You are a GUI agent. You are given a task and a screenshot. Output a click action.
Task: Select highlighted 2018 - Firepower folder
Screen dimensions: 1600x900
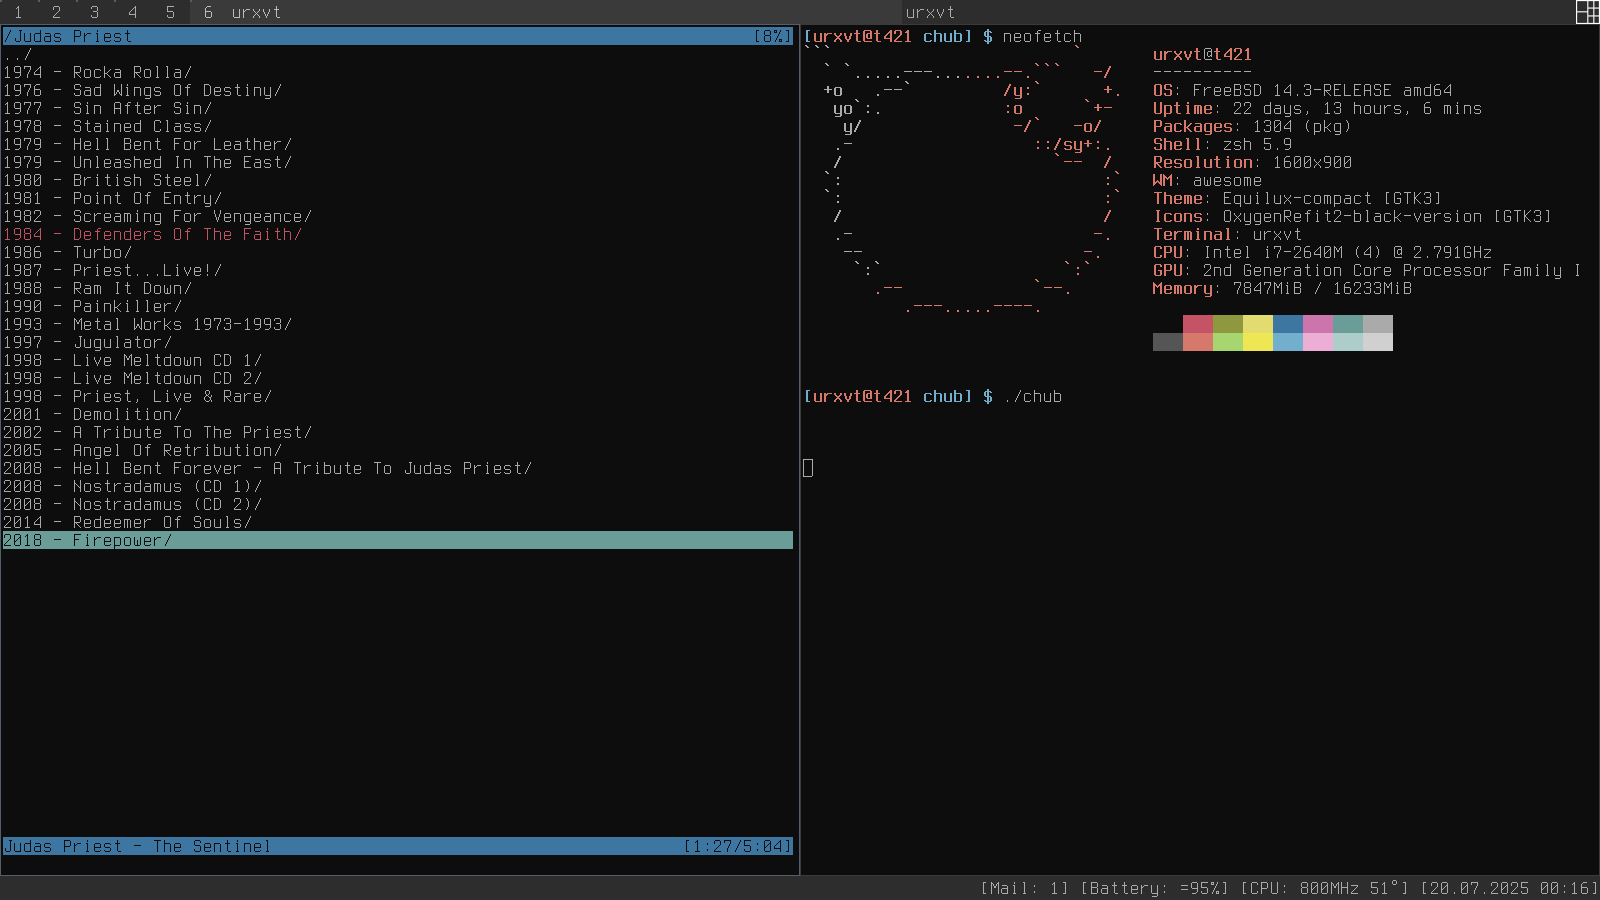[x=397, y=540]
